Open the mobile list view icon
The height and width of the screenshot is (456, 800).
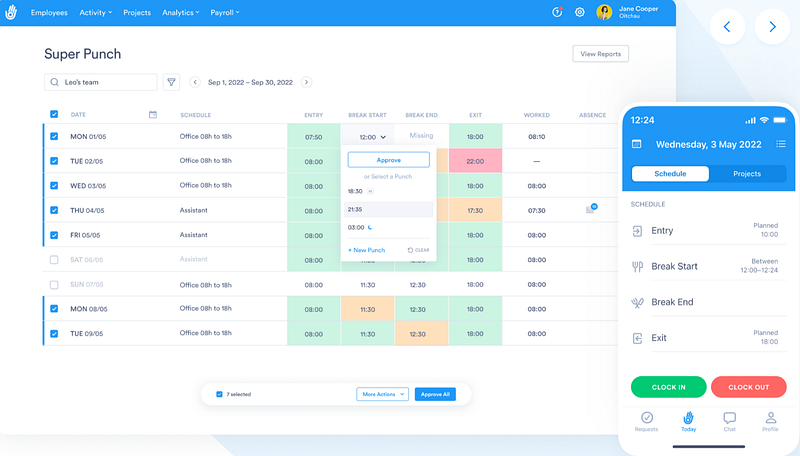(x=781, y=144)
